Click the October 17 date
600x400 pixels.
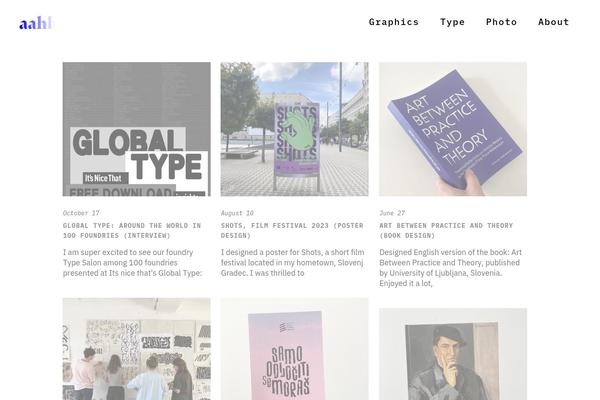pyautogui.click(x=81, y=213)
